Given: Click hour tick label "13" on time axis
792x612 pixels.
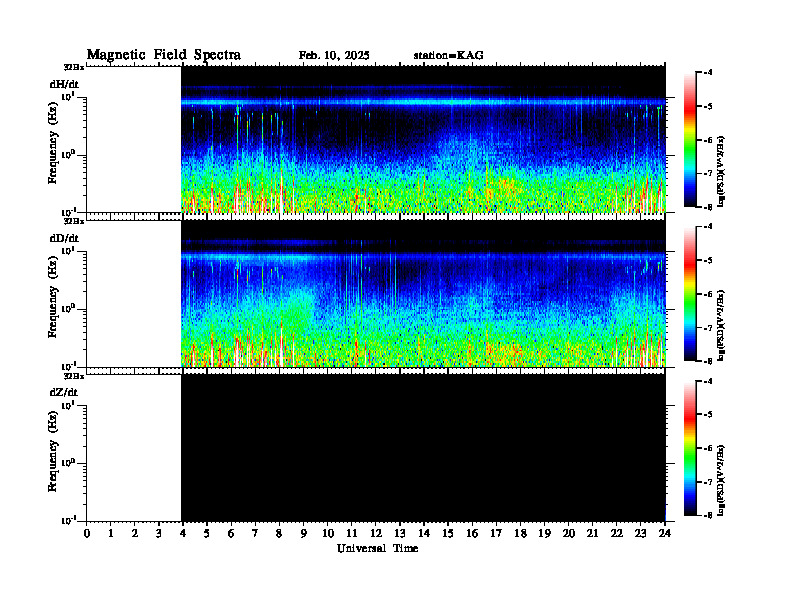Looking at the screenshot, I should tap(400, 533).
